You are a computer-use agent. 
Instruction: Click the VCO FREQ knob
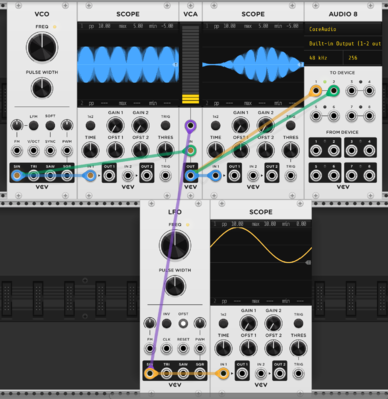point(42,48)
